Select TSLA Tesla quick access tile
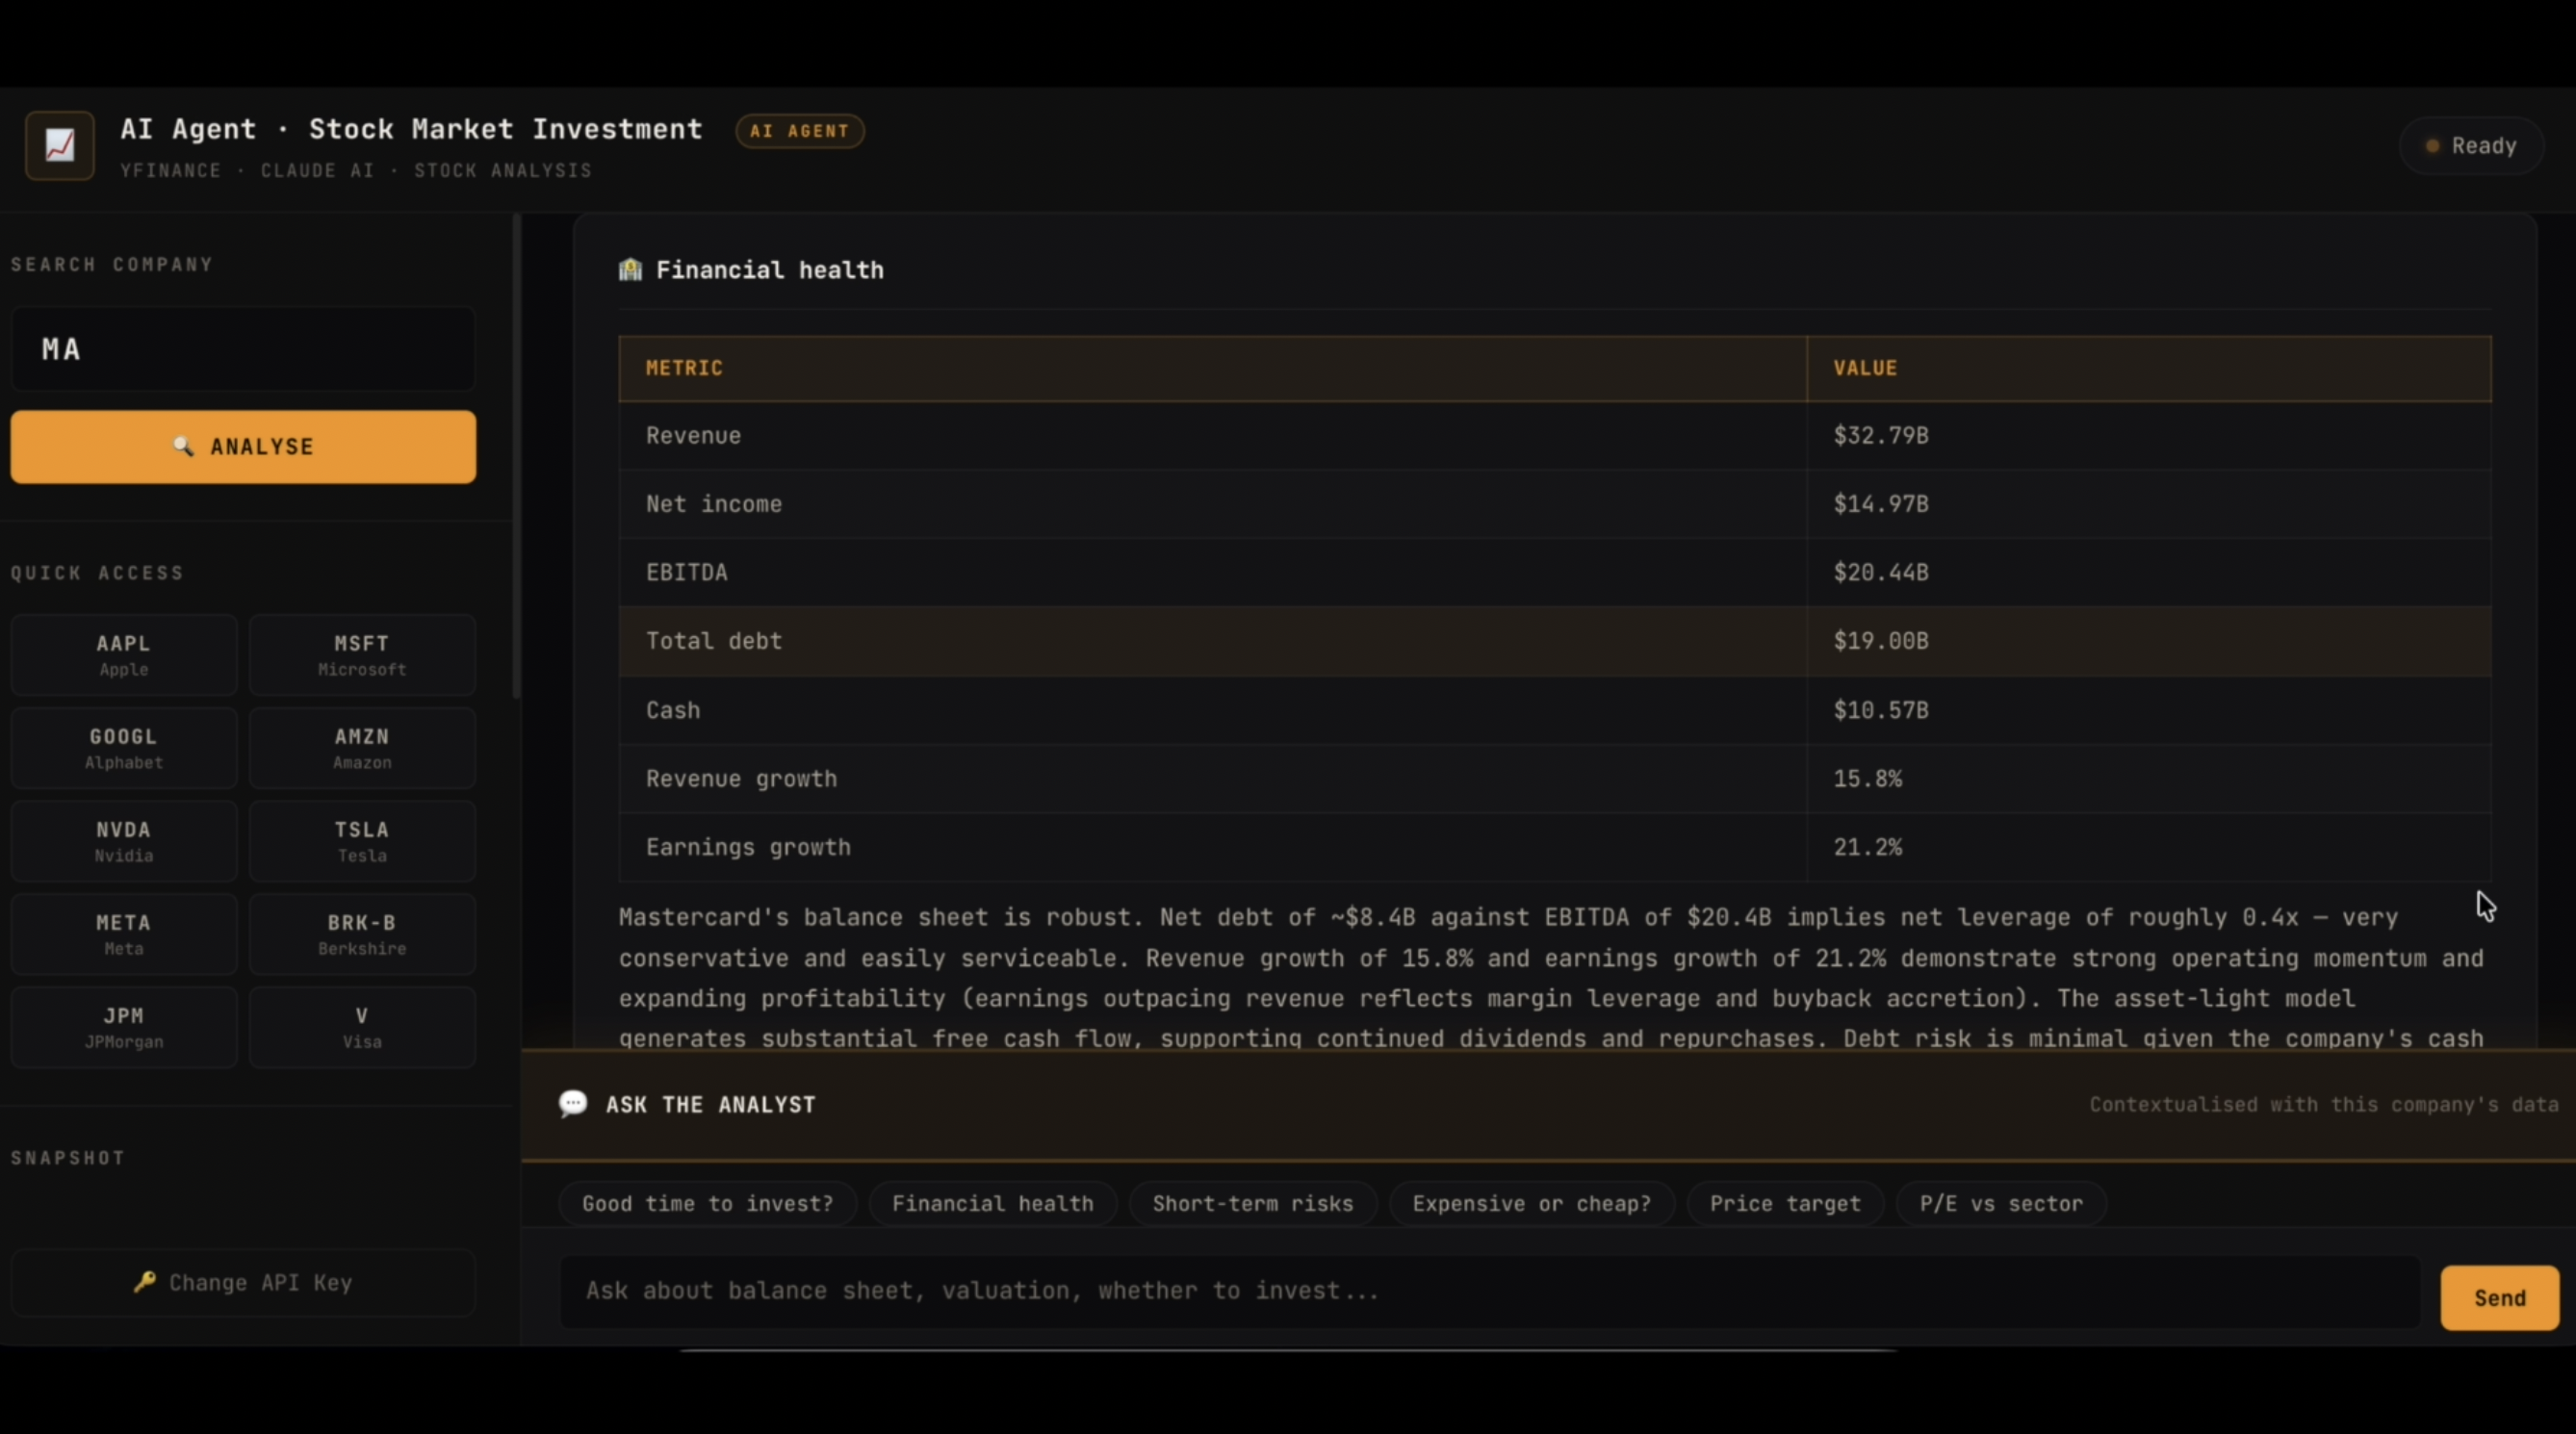The image size is (2576, 1434). [362, 841]
